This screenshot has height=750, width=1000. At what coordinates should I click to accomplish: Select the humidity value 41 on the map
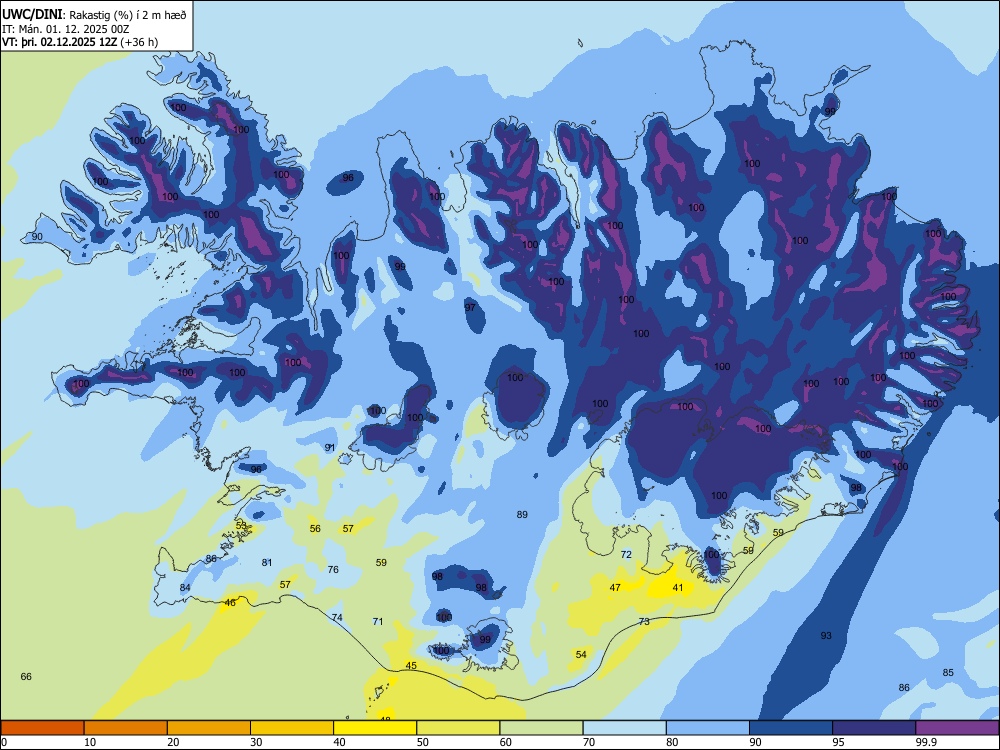(678, 588)
